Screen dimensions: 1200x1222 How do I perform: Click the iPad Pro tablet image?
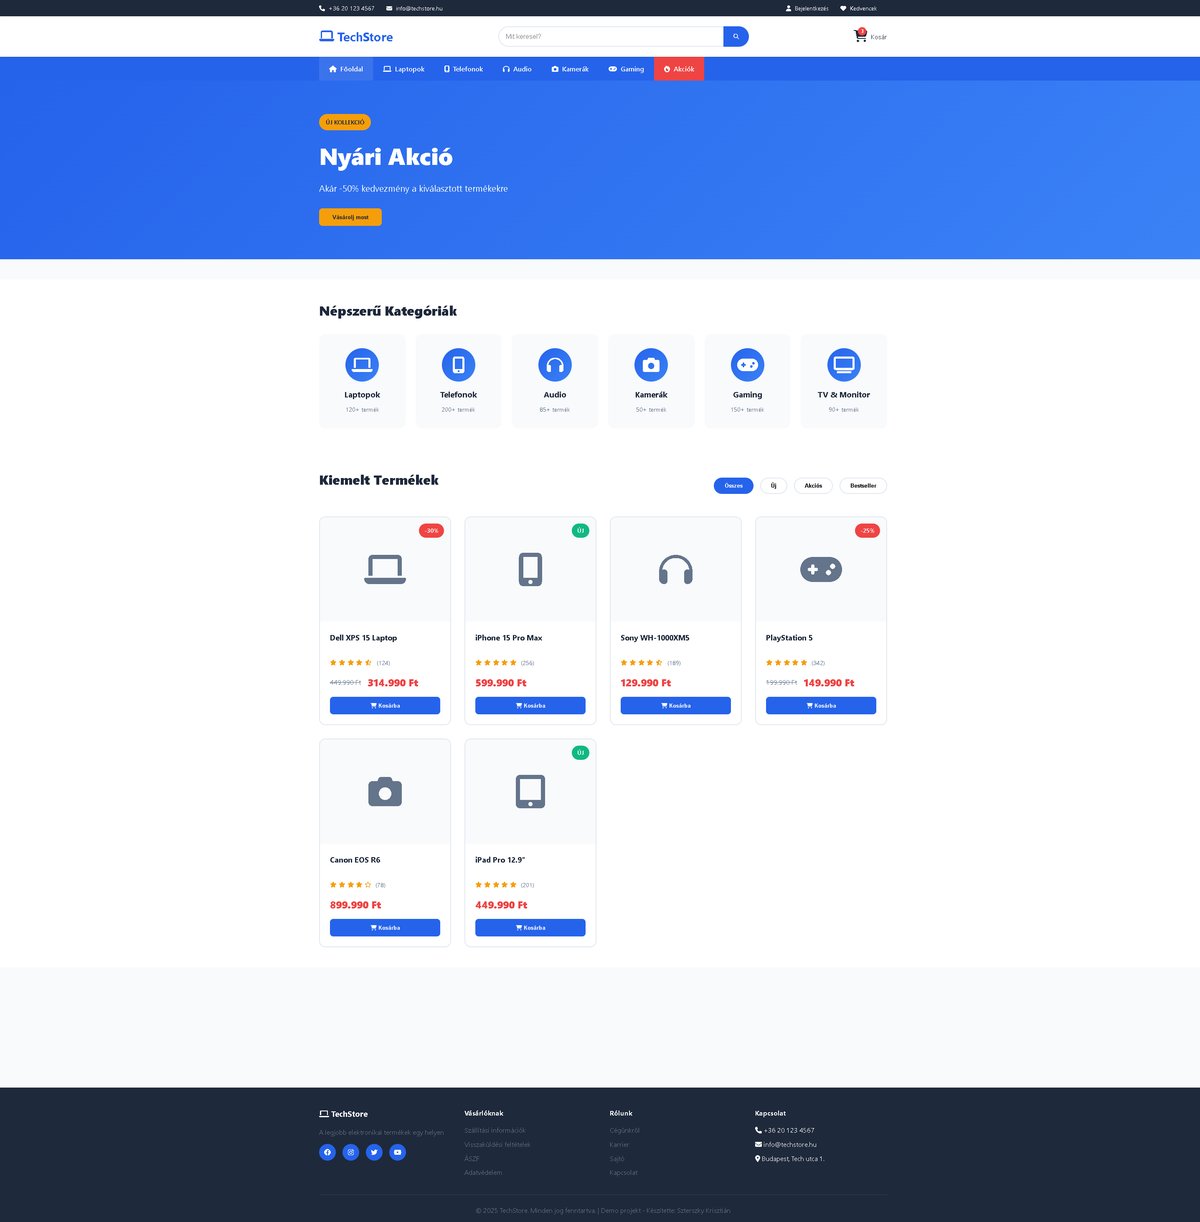(530, 792)
